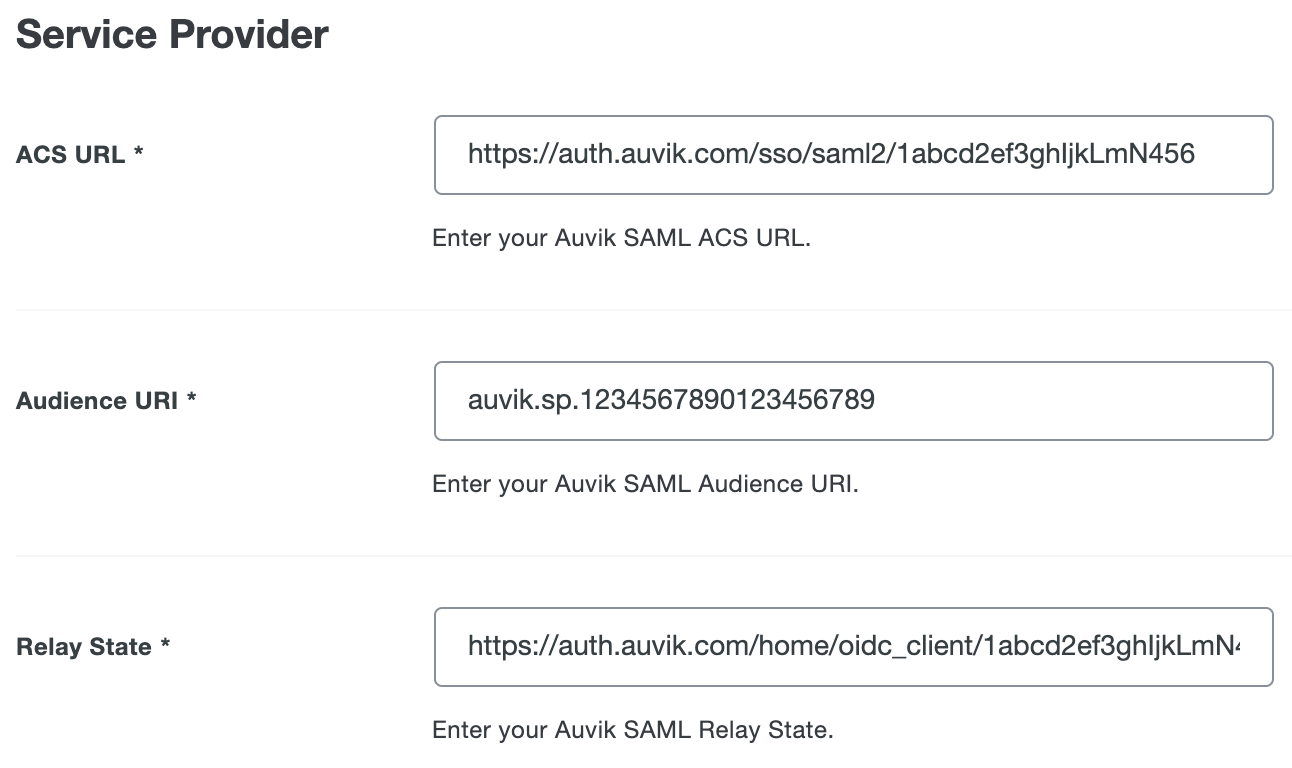The image size is (1292, 768).
Task: Click the divider below the ACS URL section
Action: point(646,308)
